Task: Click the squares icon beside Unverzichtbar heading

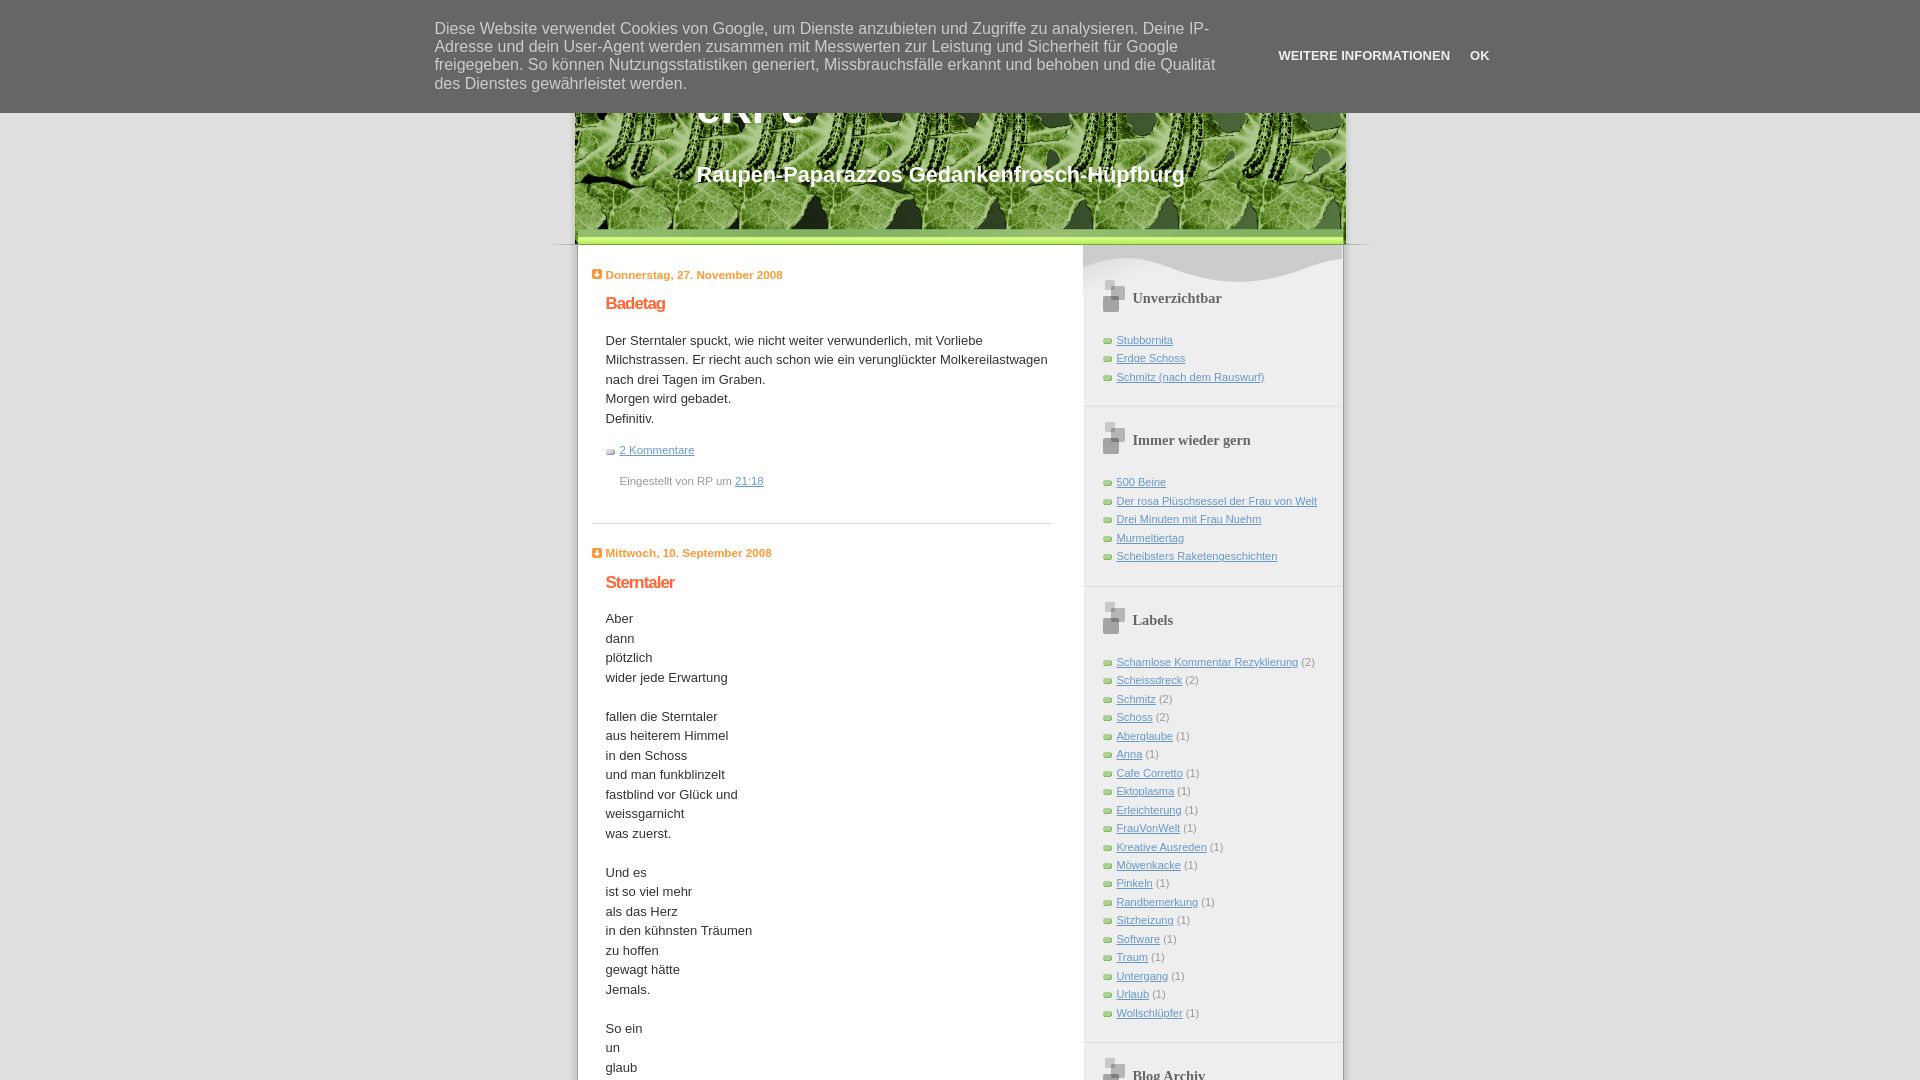Action: (x=1113, y=297)
